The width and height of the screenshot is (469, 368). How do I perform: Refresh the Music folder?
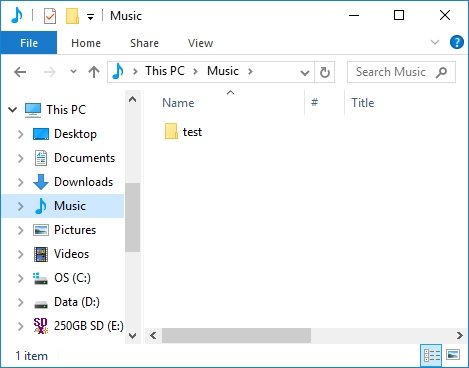325,72
